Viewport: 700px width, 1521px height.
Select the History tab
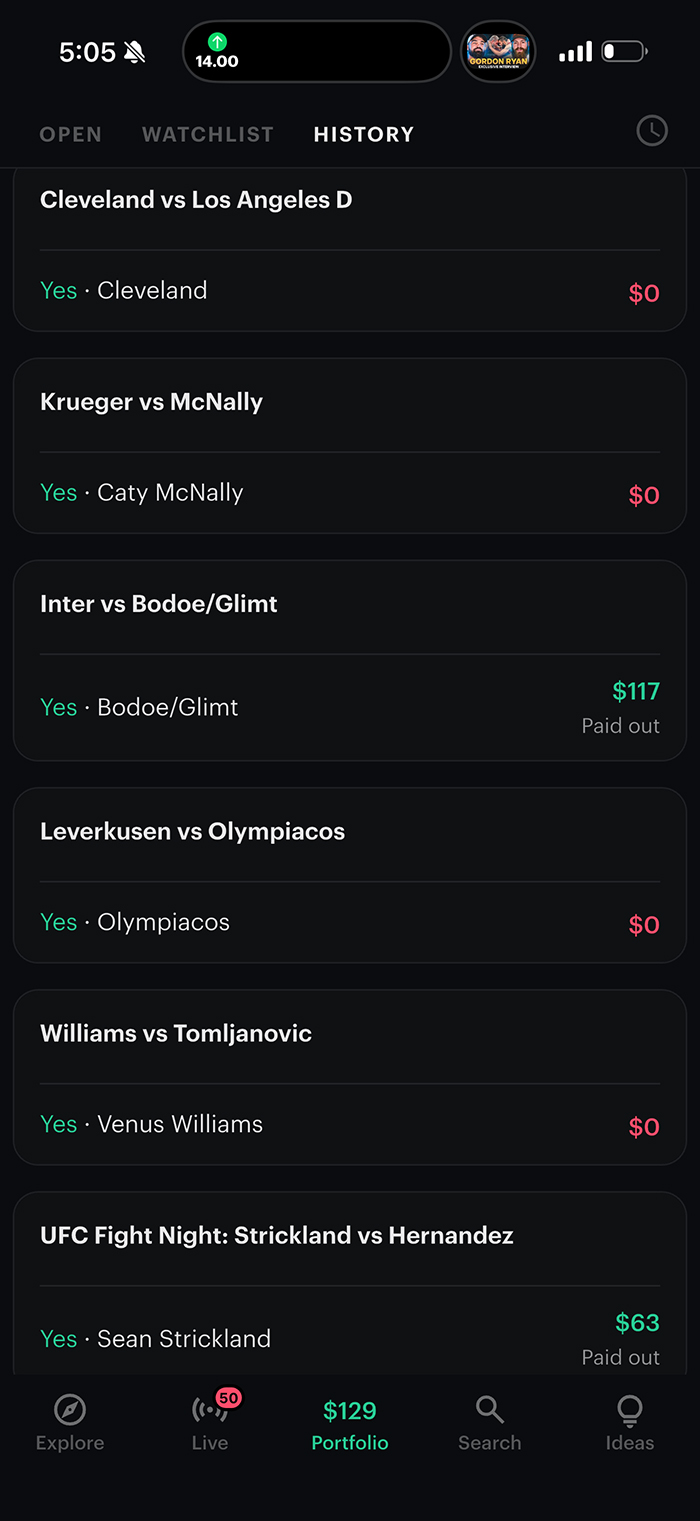[x=363, y=134]
